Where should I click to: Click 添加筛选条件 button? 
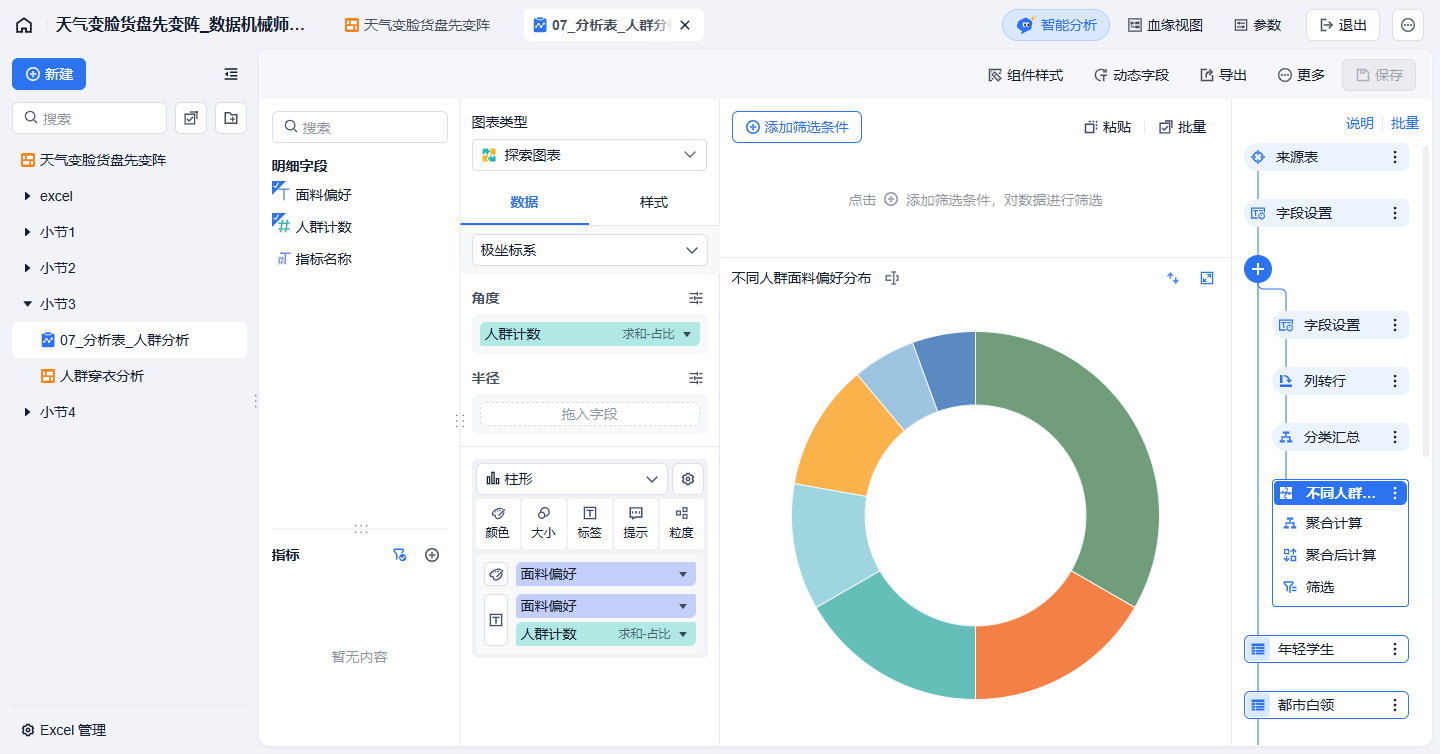pyautogui.click(x=797, y=127)
